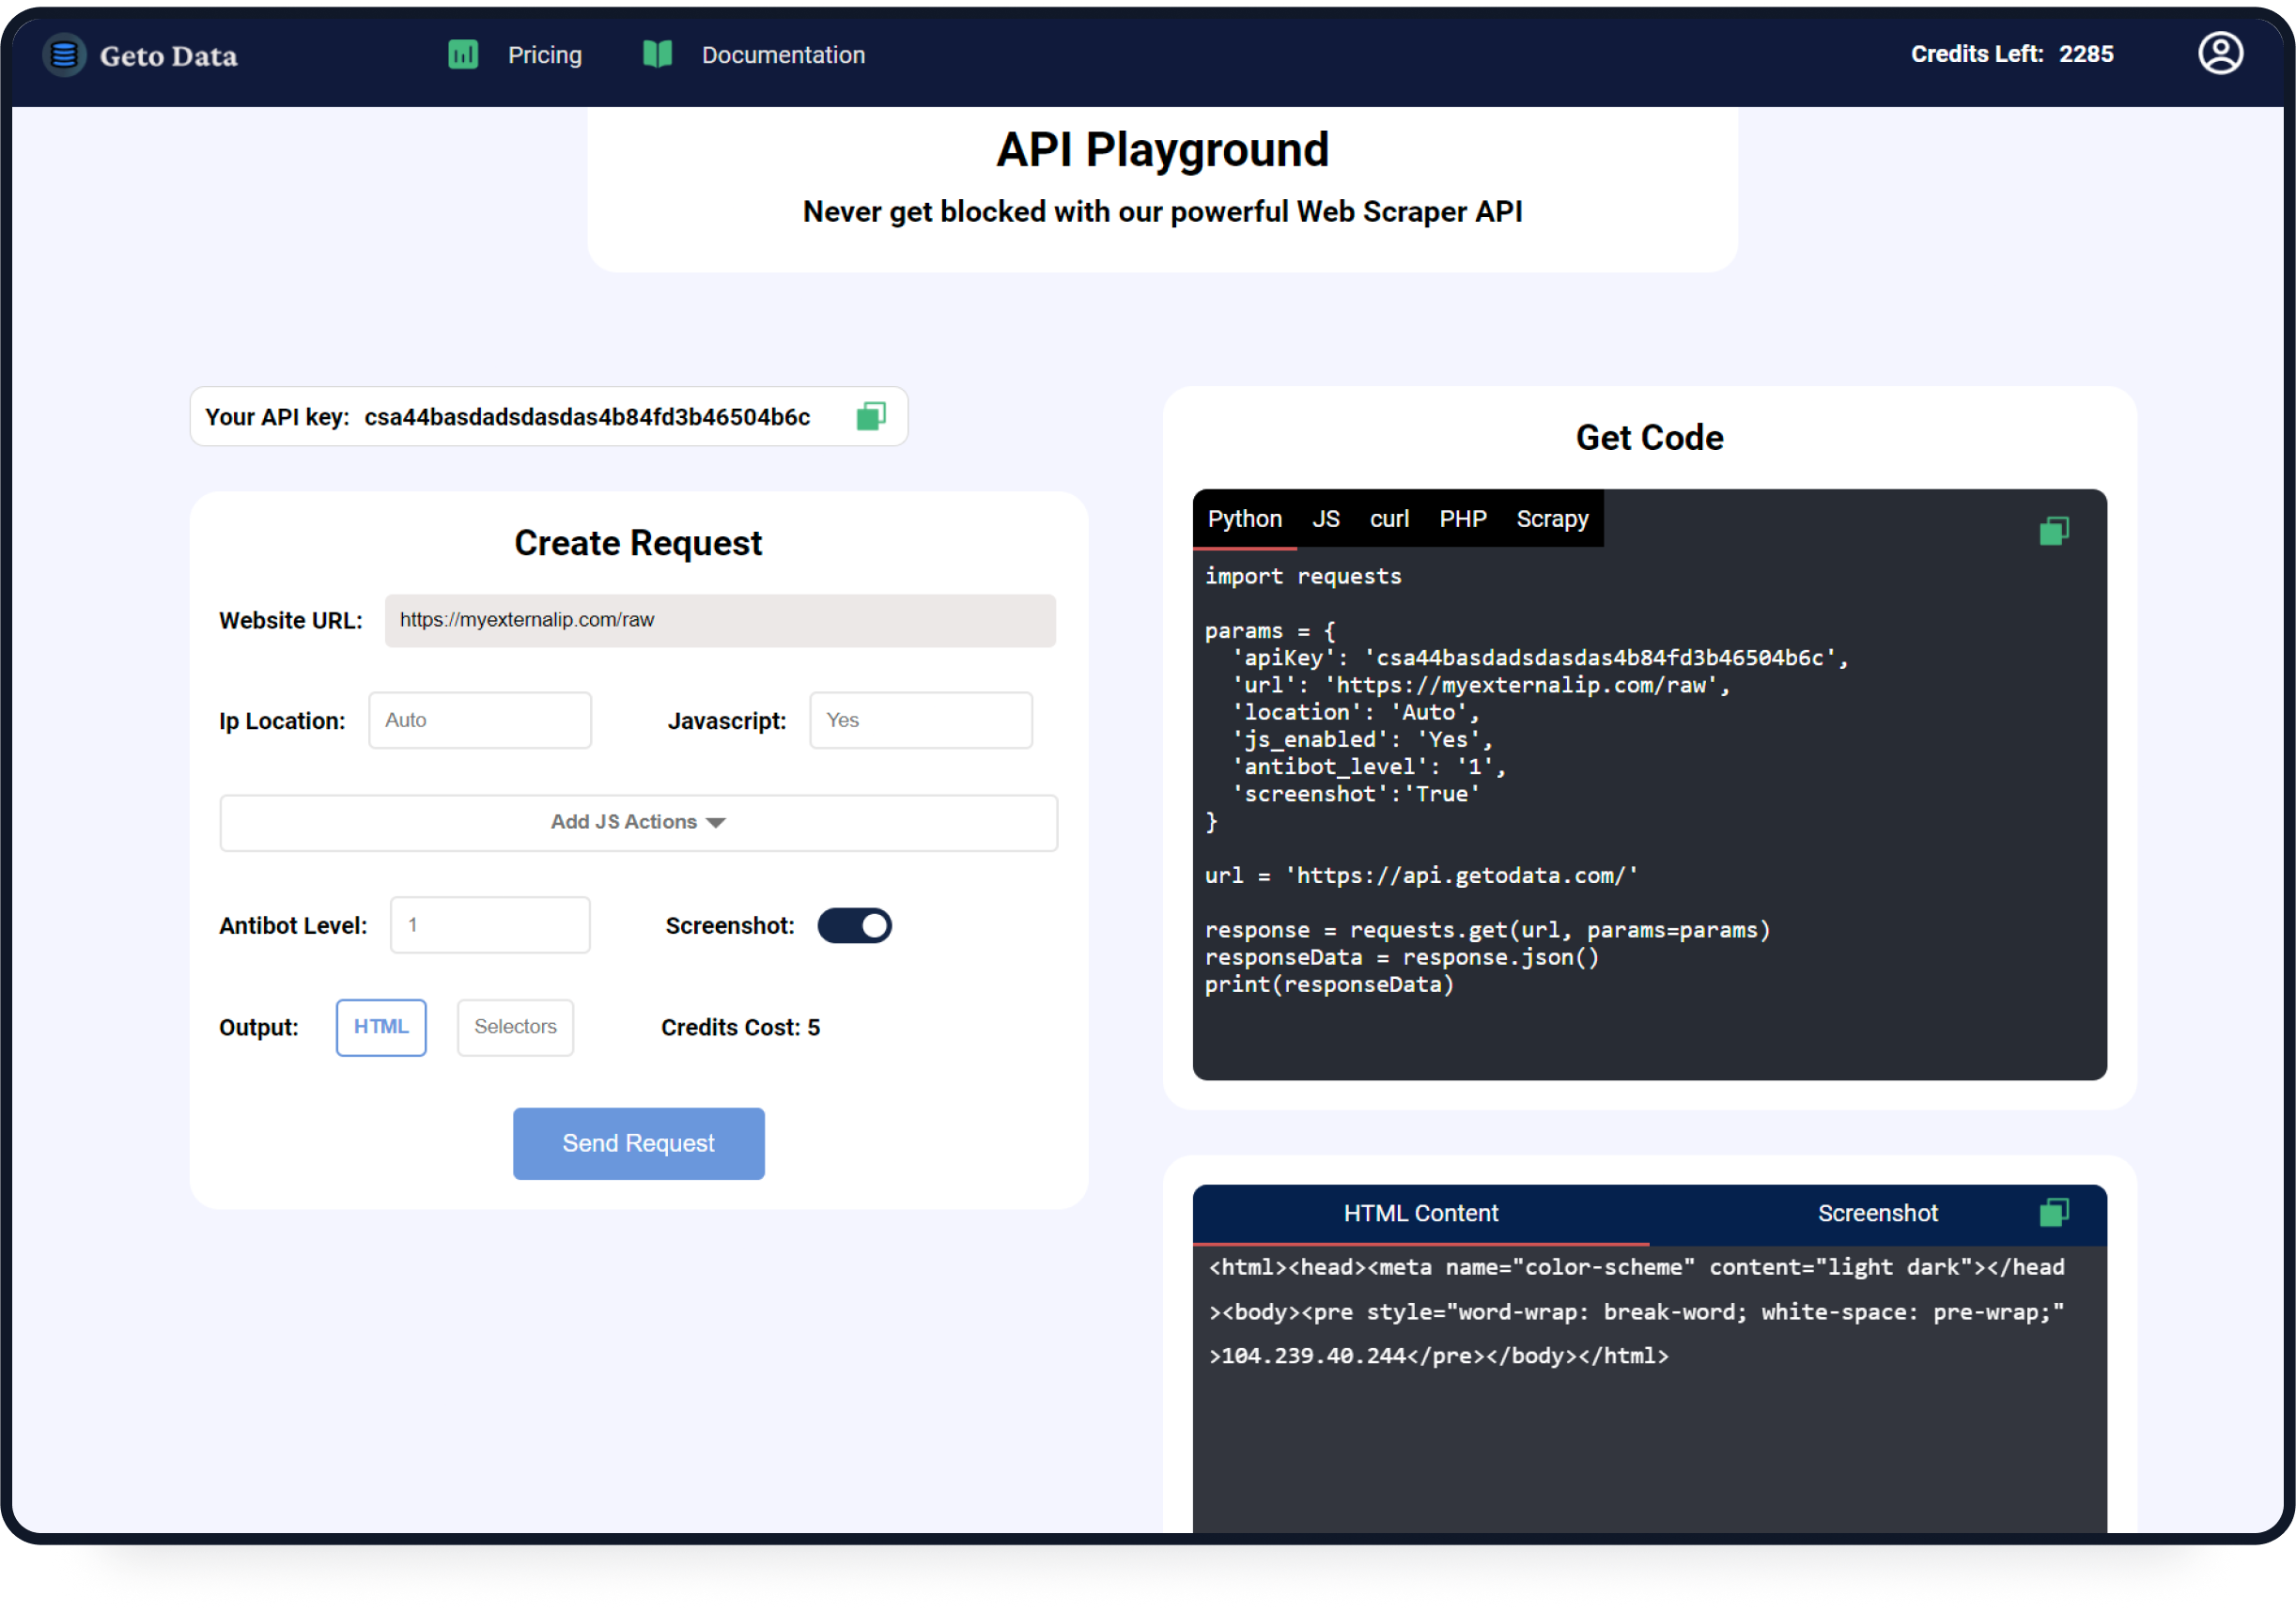Click the API key value text
The image size is (2296, 1612).
(587, 417)
